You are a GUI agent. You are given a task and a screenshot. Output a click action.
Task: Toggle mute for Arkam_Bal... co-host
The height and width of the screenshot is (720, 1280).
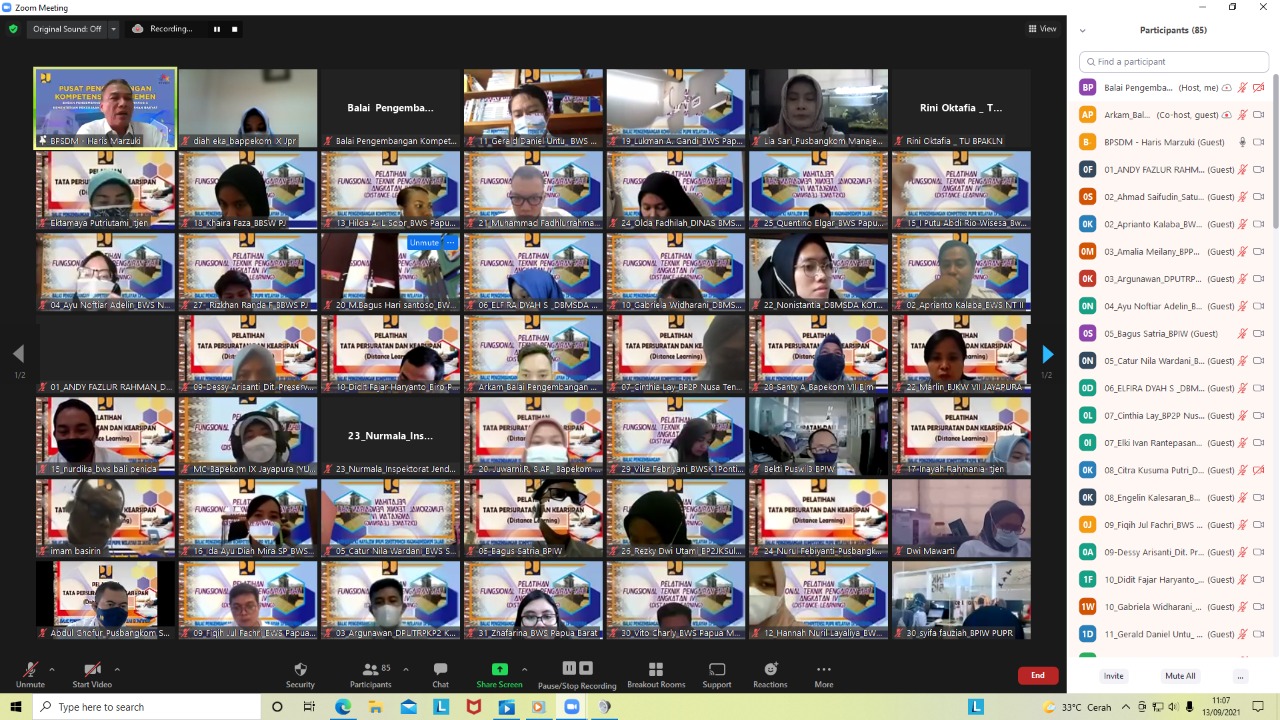[x=1242, y=115]
